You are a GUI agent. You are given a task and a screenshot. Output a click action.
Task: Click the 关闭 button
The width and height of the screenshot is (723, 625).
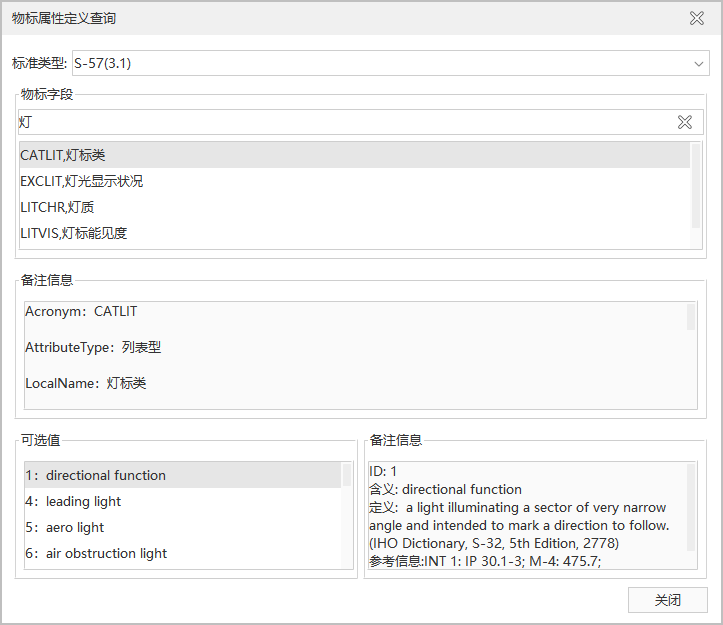[667, 600]
